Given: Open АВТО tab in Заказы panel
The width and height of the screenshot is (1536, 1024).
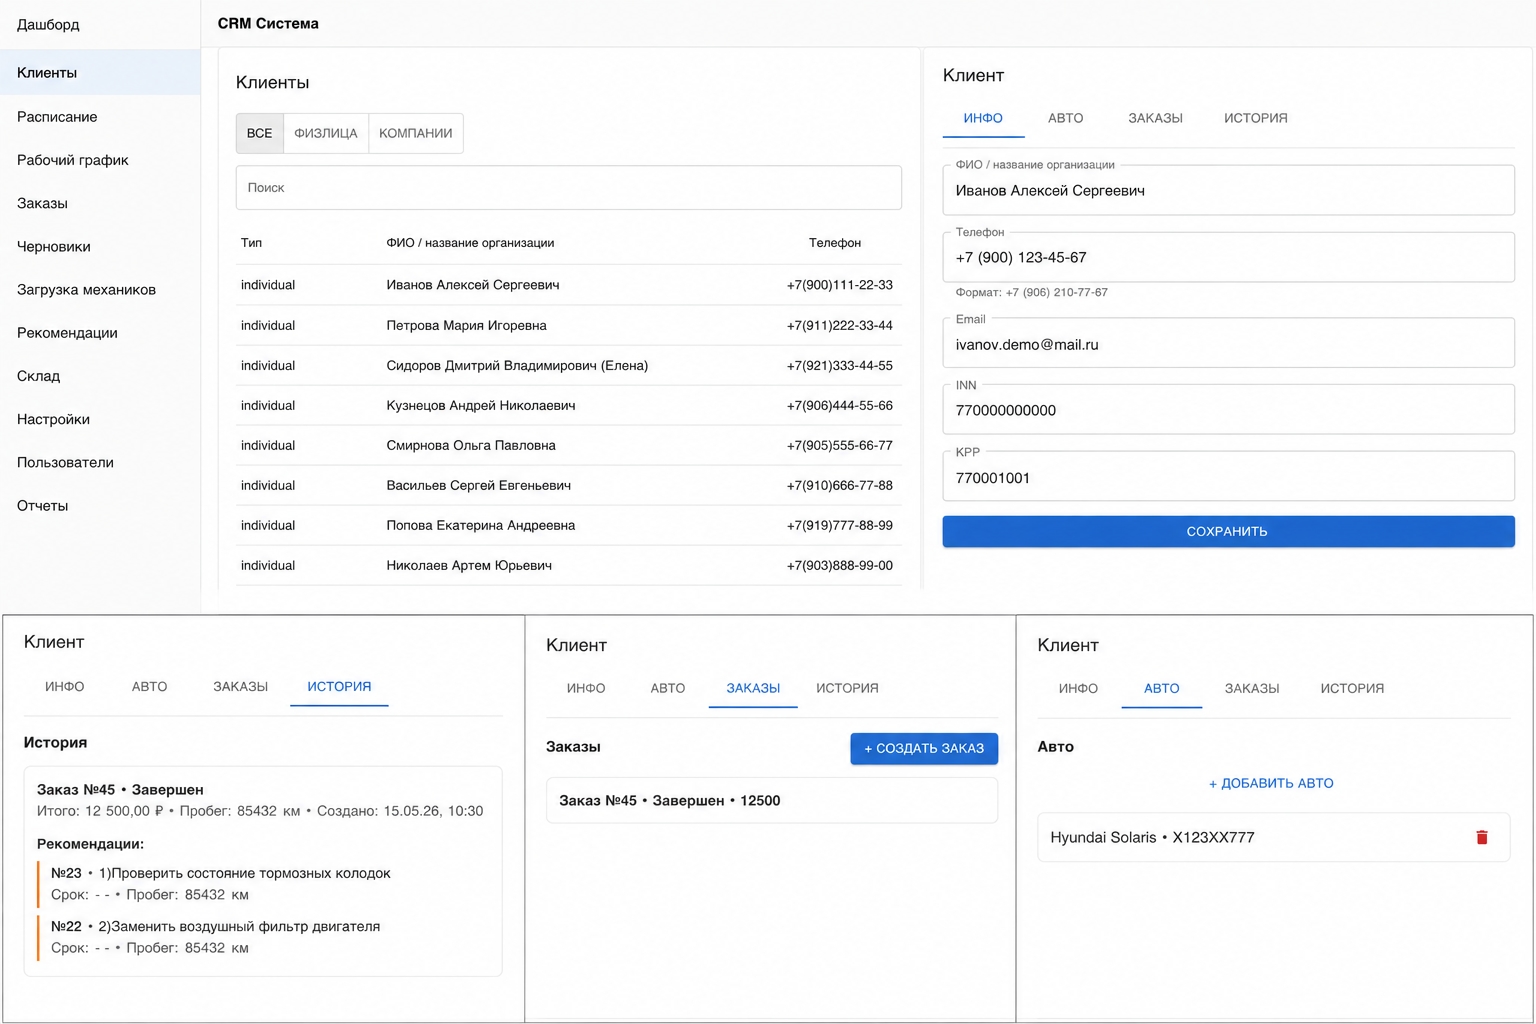Looking at the screenshot, I should (667, 689).
